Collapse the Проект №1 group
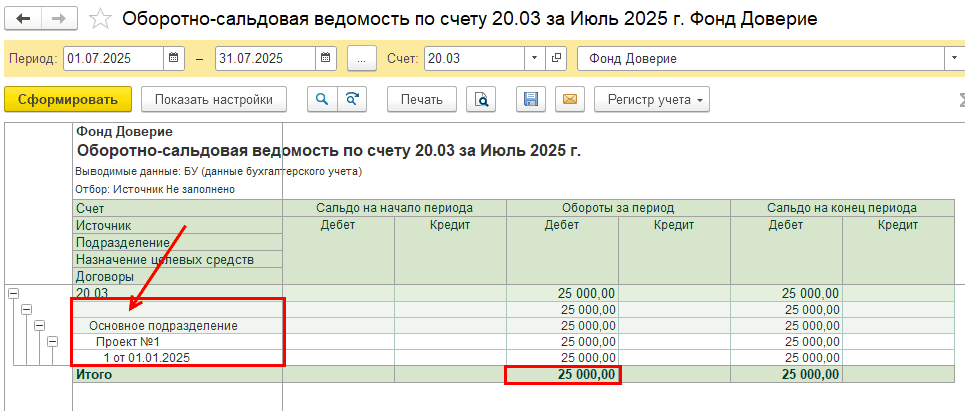This screenshot has height=411, width=965. click(x=52, y=341)
